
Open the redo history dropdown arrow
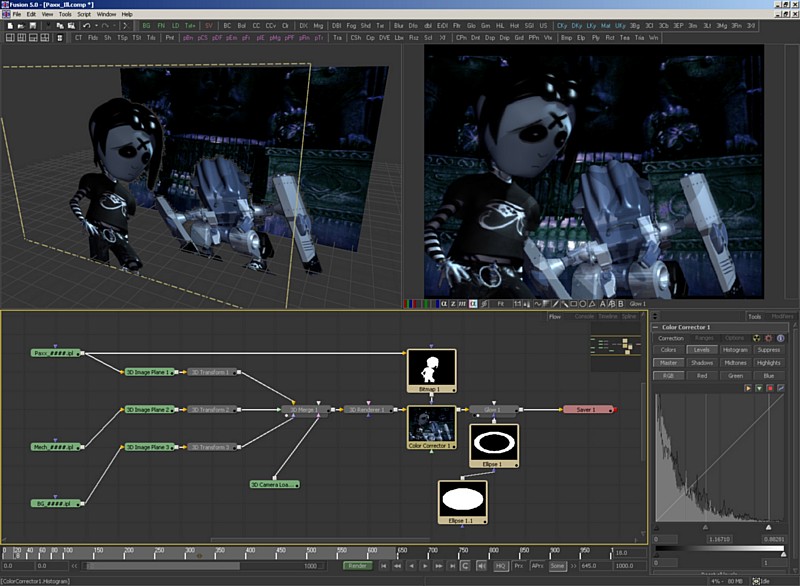tap(115, 26)
